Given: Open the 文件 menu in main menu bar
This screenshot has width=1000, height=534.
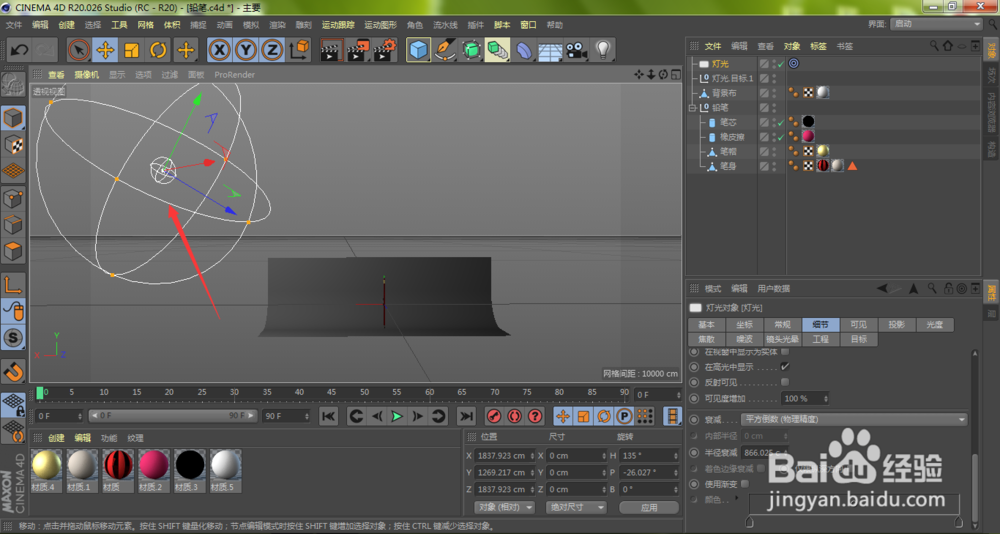Looking at the screenshot, I should pyautogui.click(x=14, y=25).
